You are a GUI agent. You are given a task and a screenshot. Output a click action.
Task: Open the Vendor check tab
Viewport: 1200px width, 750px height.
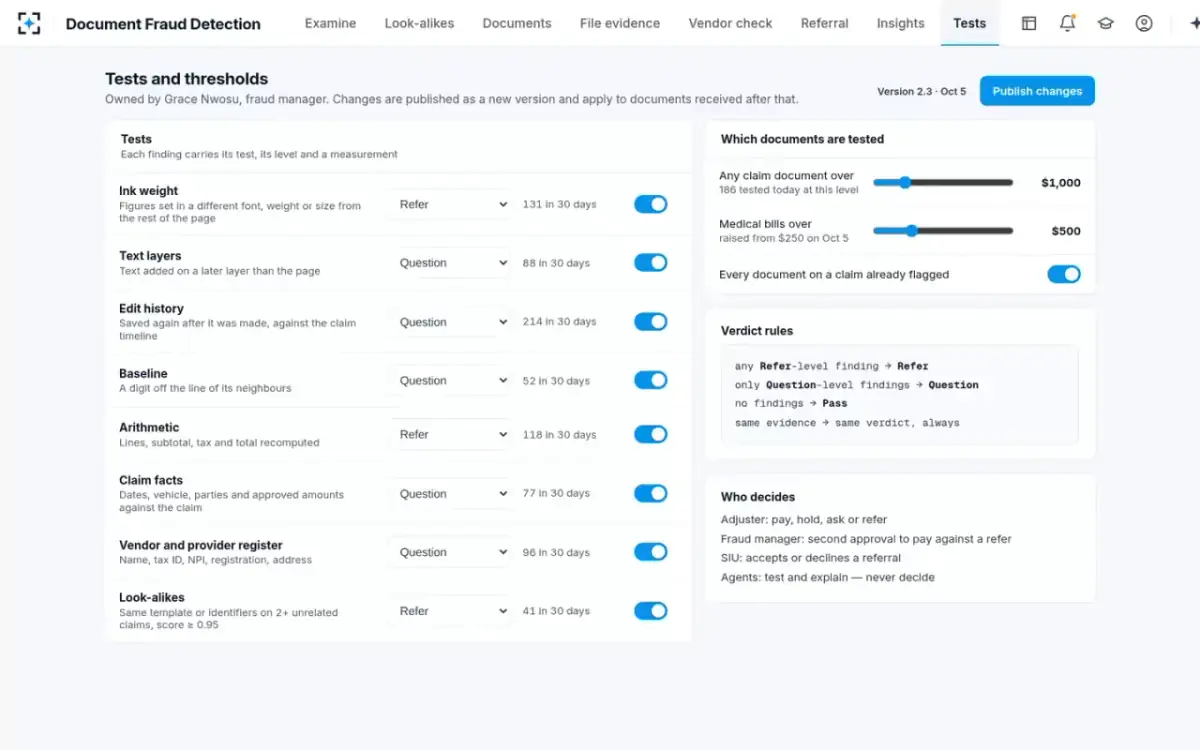[x=730, y=23]
